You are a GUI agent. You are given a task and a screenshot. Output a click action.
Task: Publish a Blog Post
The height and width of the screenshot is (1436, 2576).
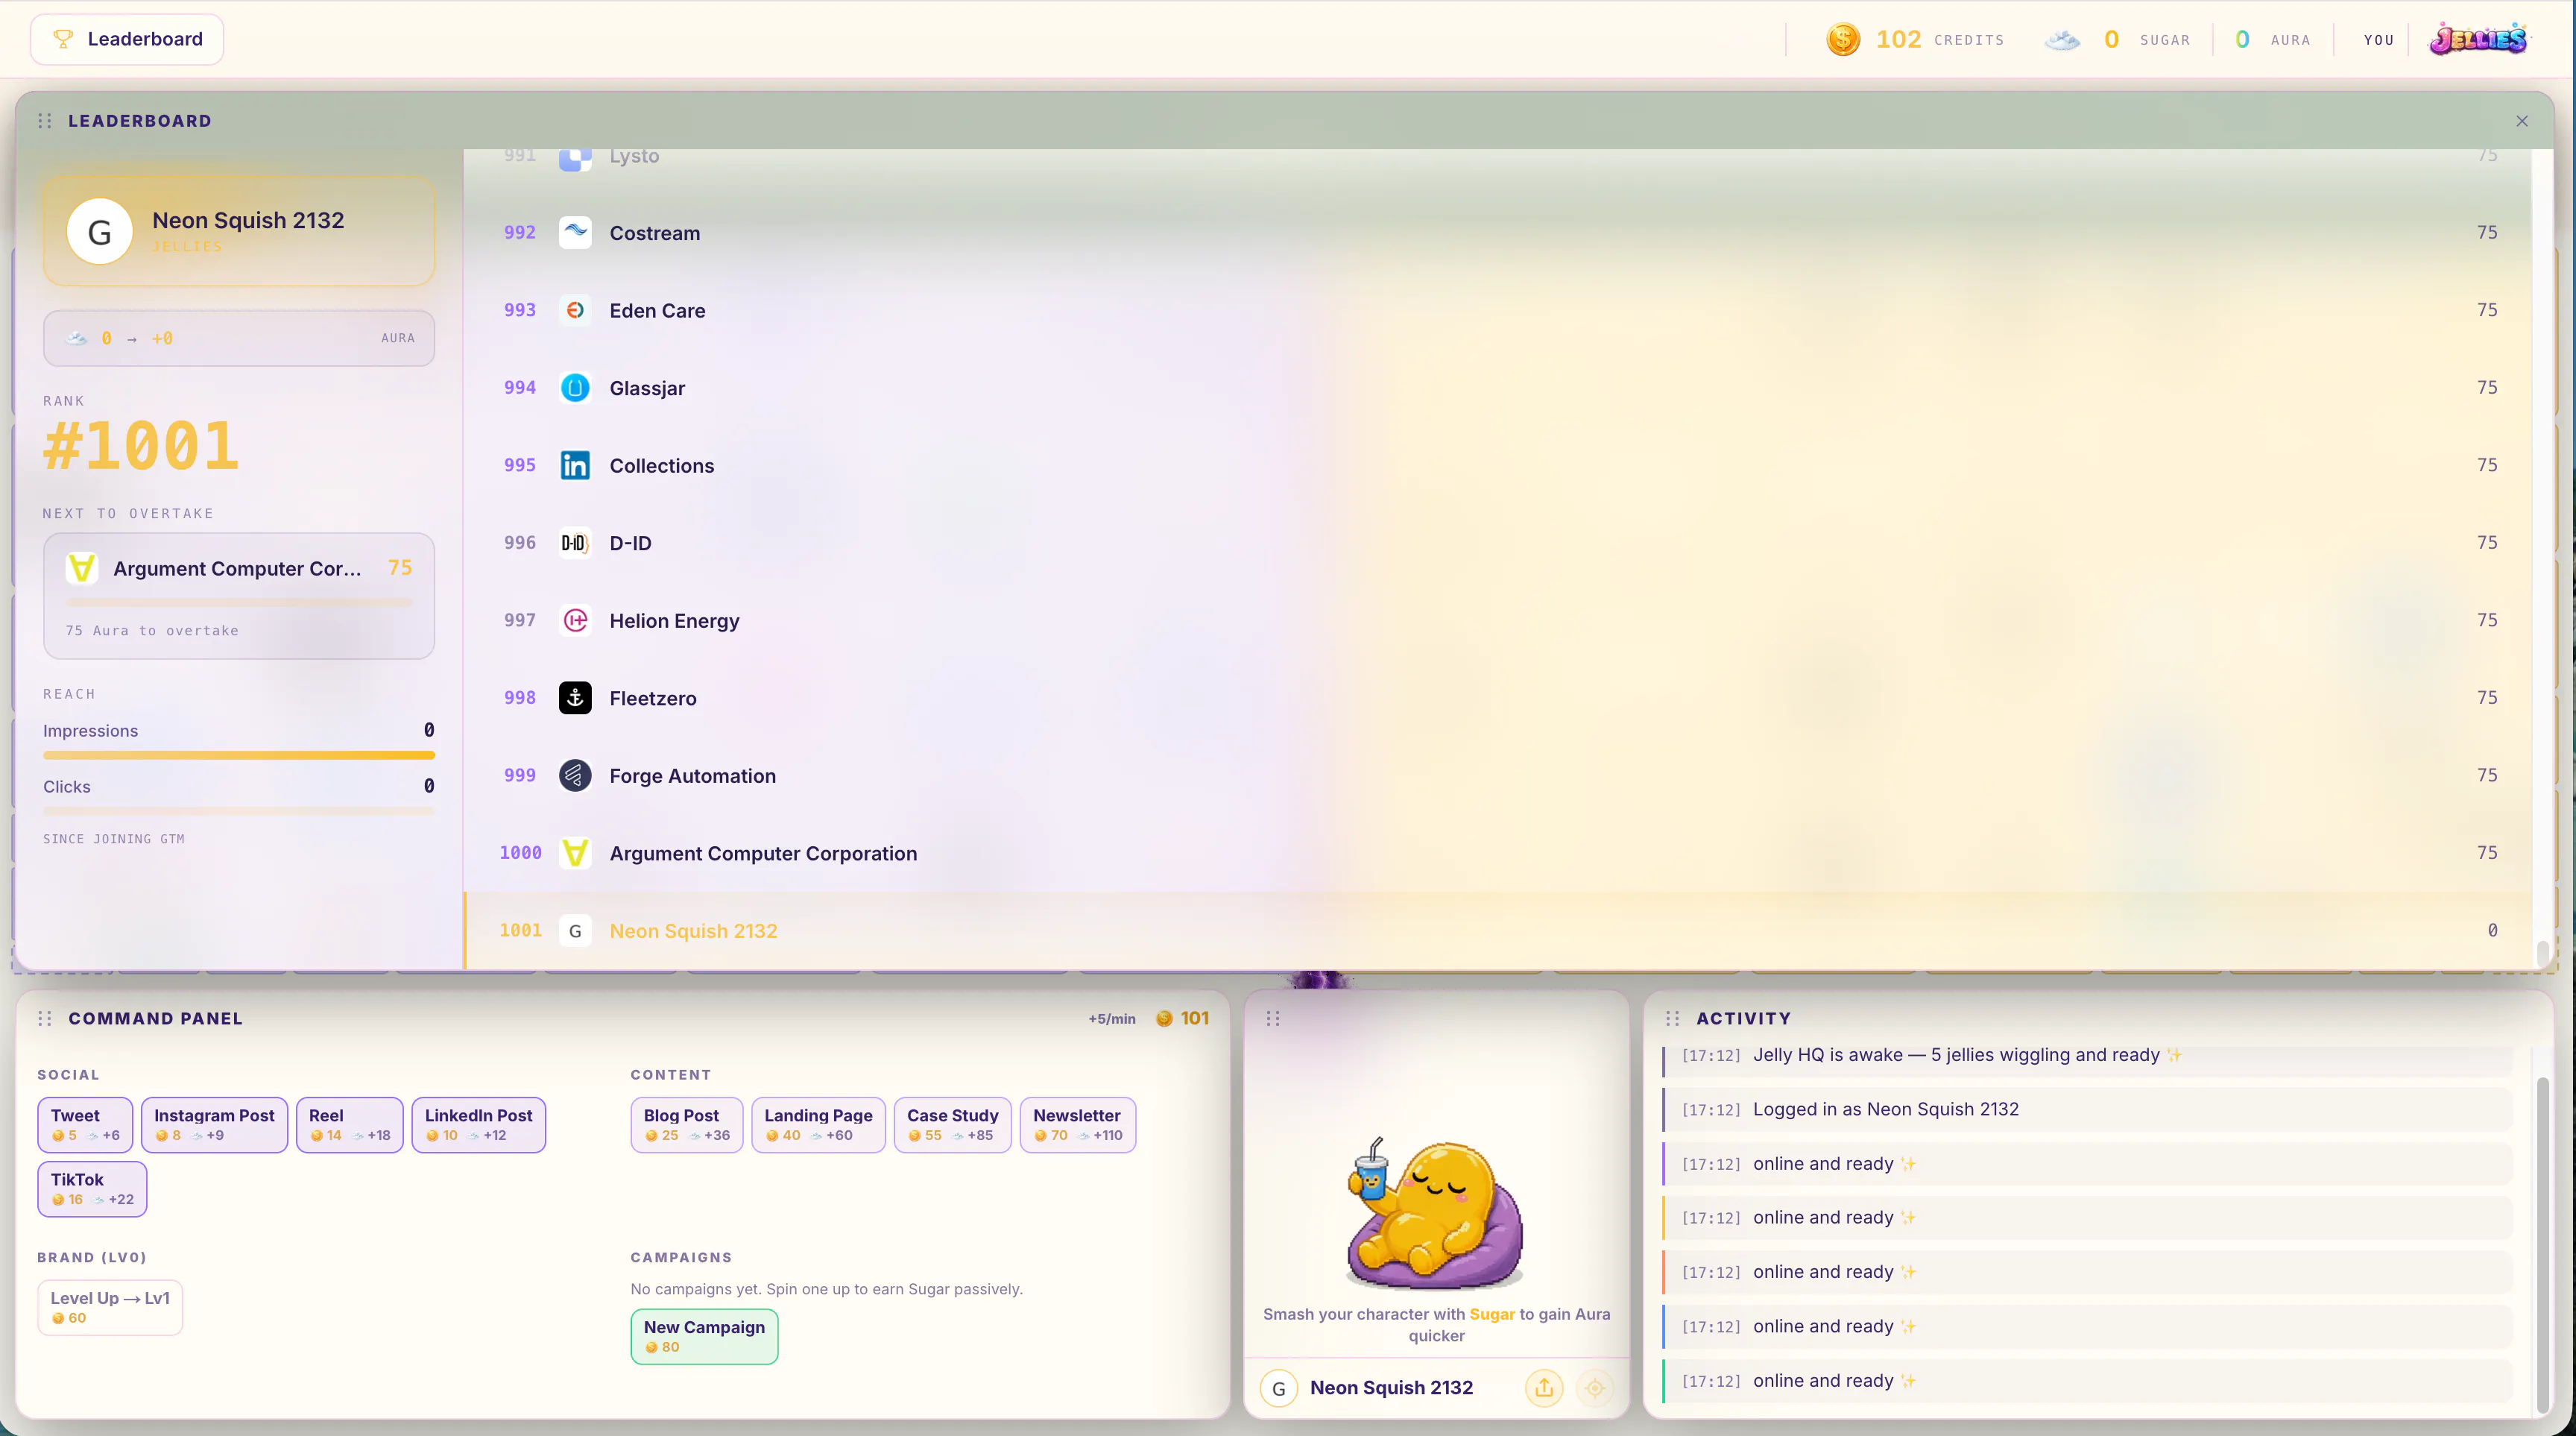[x=687, y=1125]
